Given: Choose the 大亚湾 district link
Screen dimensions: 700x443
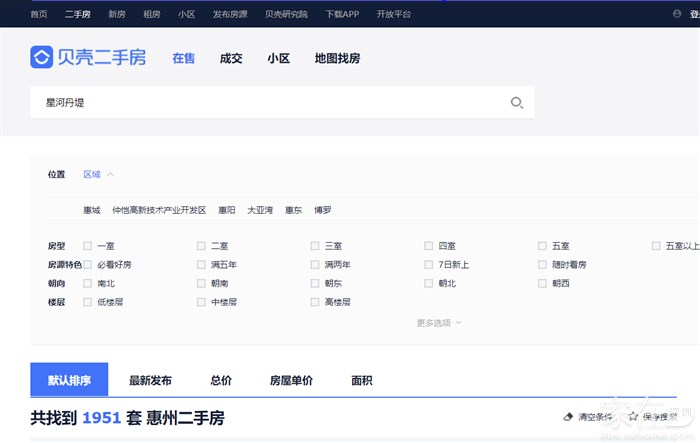Looking at the screenshot, I should (x=260, y=211).
